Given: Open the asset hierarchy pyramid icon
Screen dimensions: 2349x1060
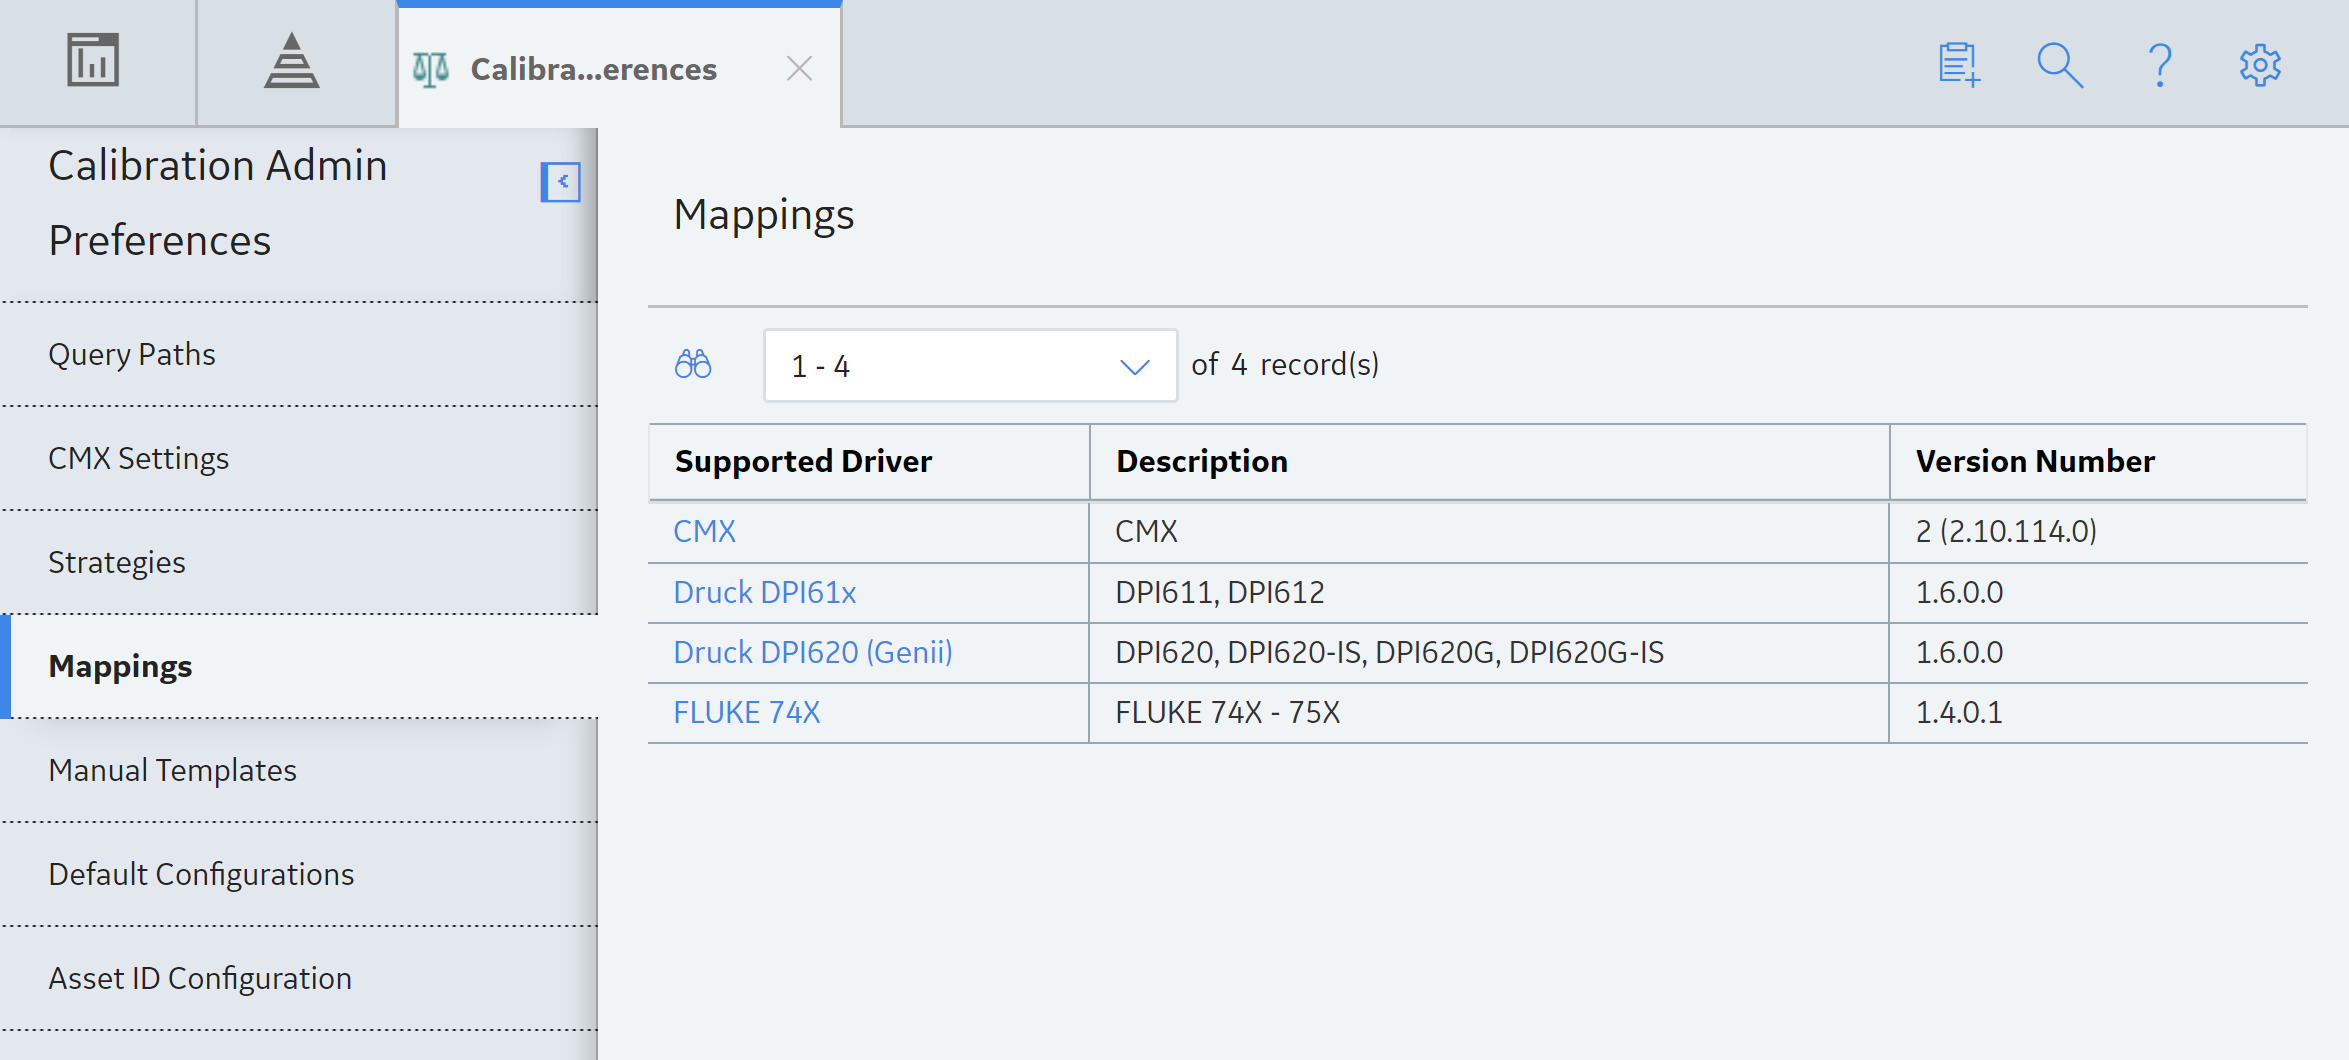Looking at the screenshot, I should 292,62.
